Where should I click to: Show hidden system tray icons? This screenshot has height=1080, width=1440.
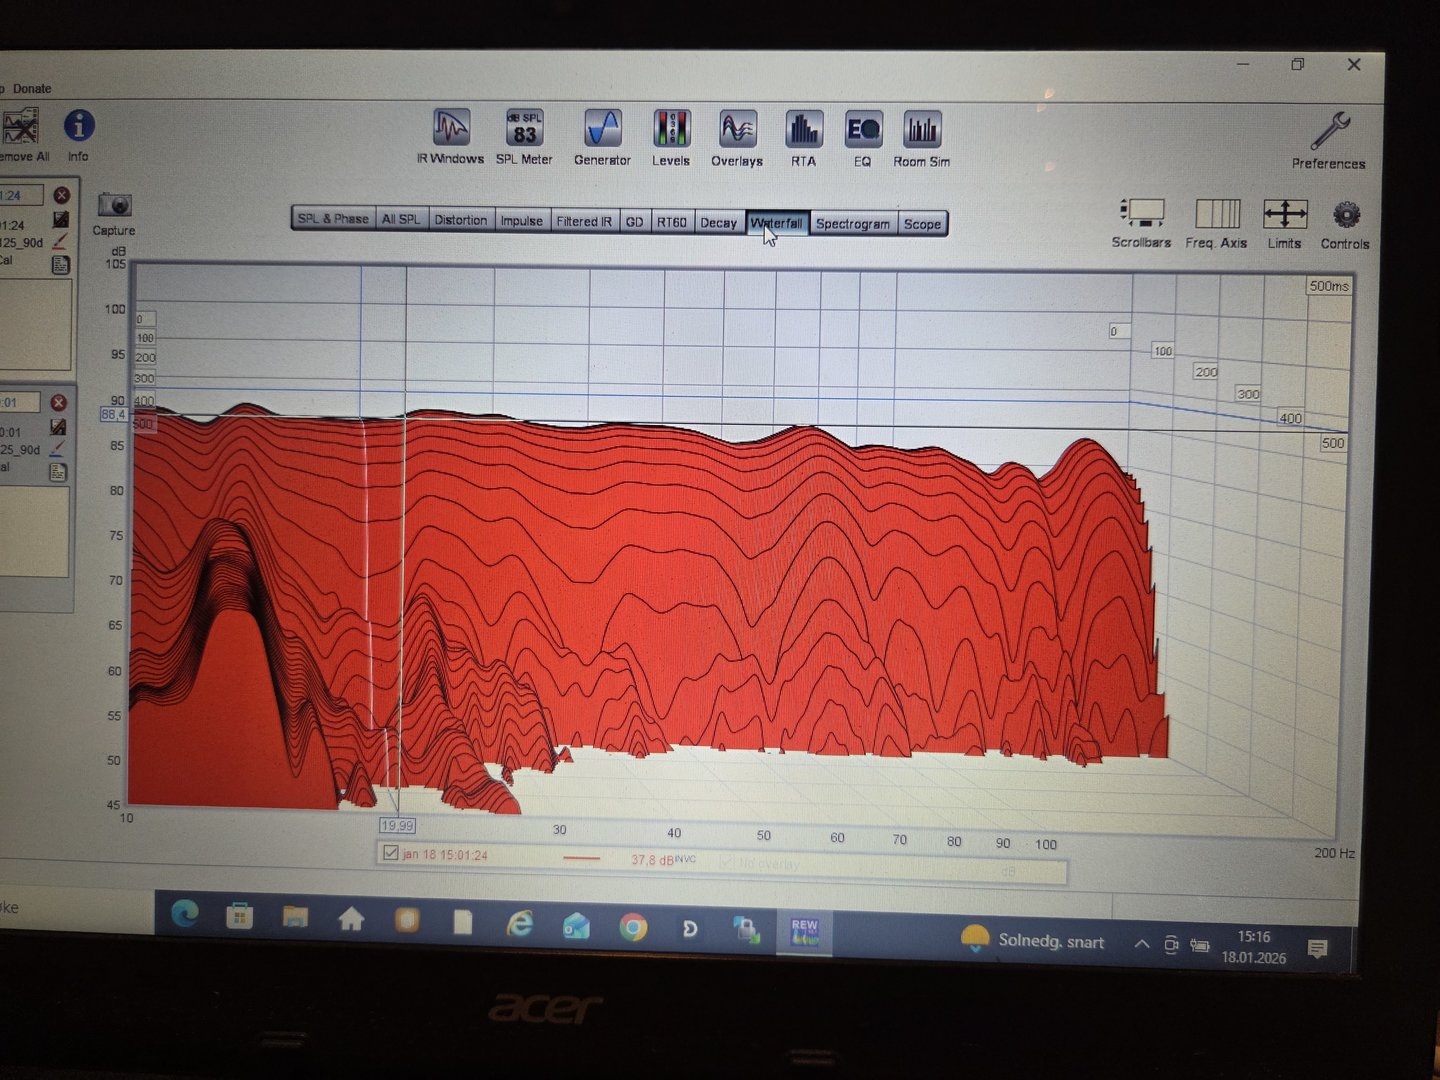(x=1141, y=943)
